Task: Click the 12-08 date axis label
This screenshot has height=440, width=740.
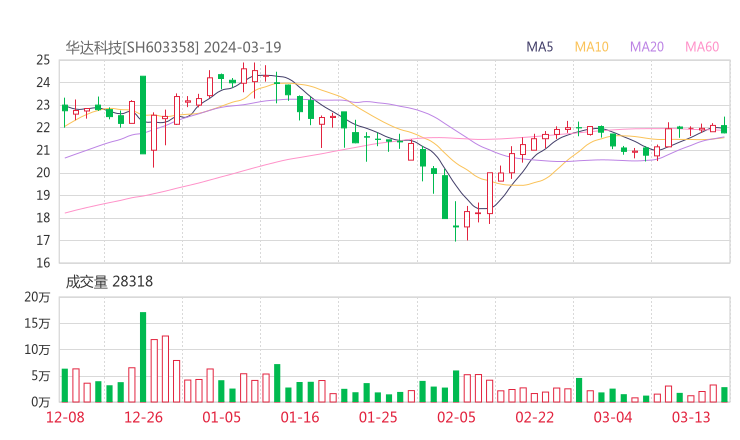Action: [65, 417]
